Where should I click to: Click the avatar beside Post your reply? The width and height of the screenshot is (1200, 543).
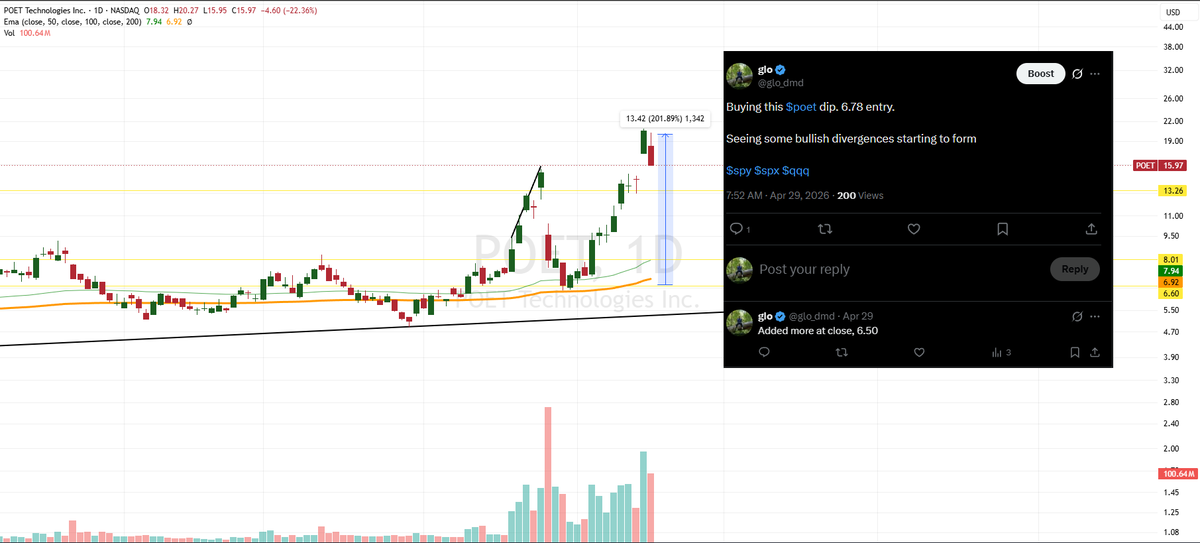click(739, 269)
